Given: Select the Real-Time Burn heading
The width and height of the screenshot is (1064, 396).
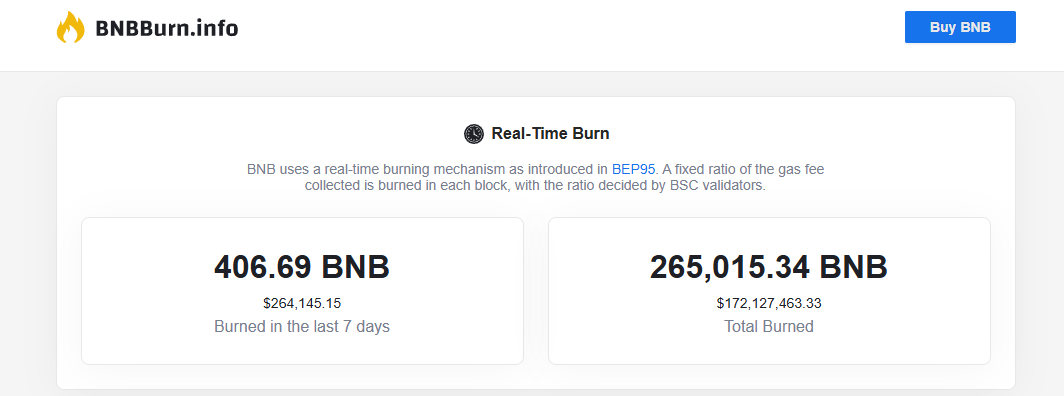Looking at the screenshot, I should 550,134.
